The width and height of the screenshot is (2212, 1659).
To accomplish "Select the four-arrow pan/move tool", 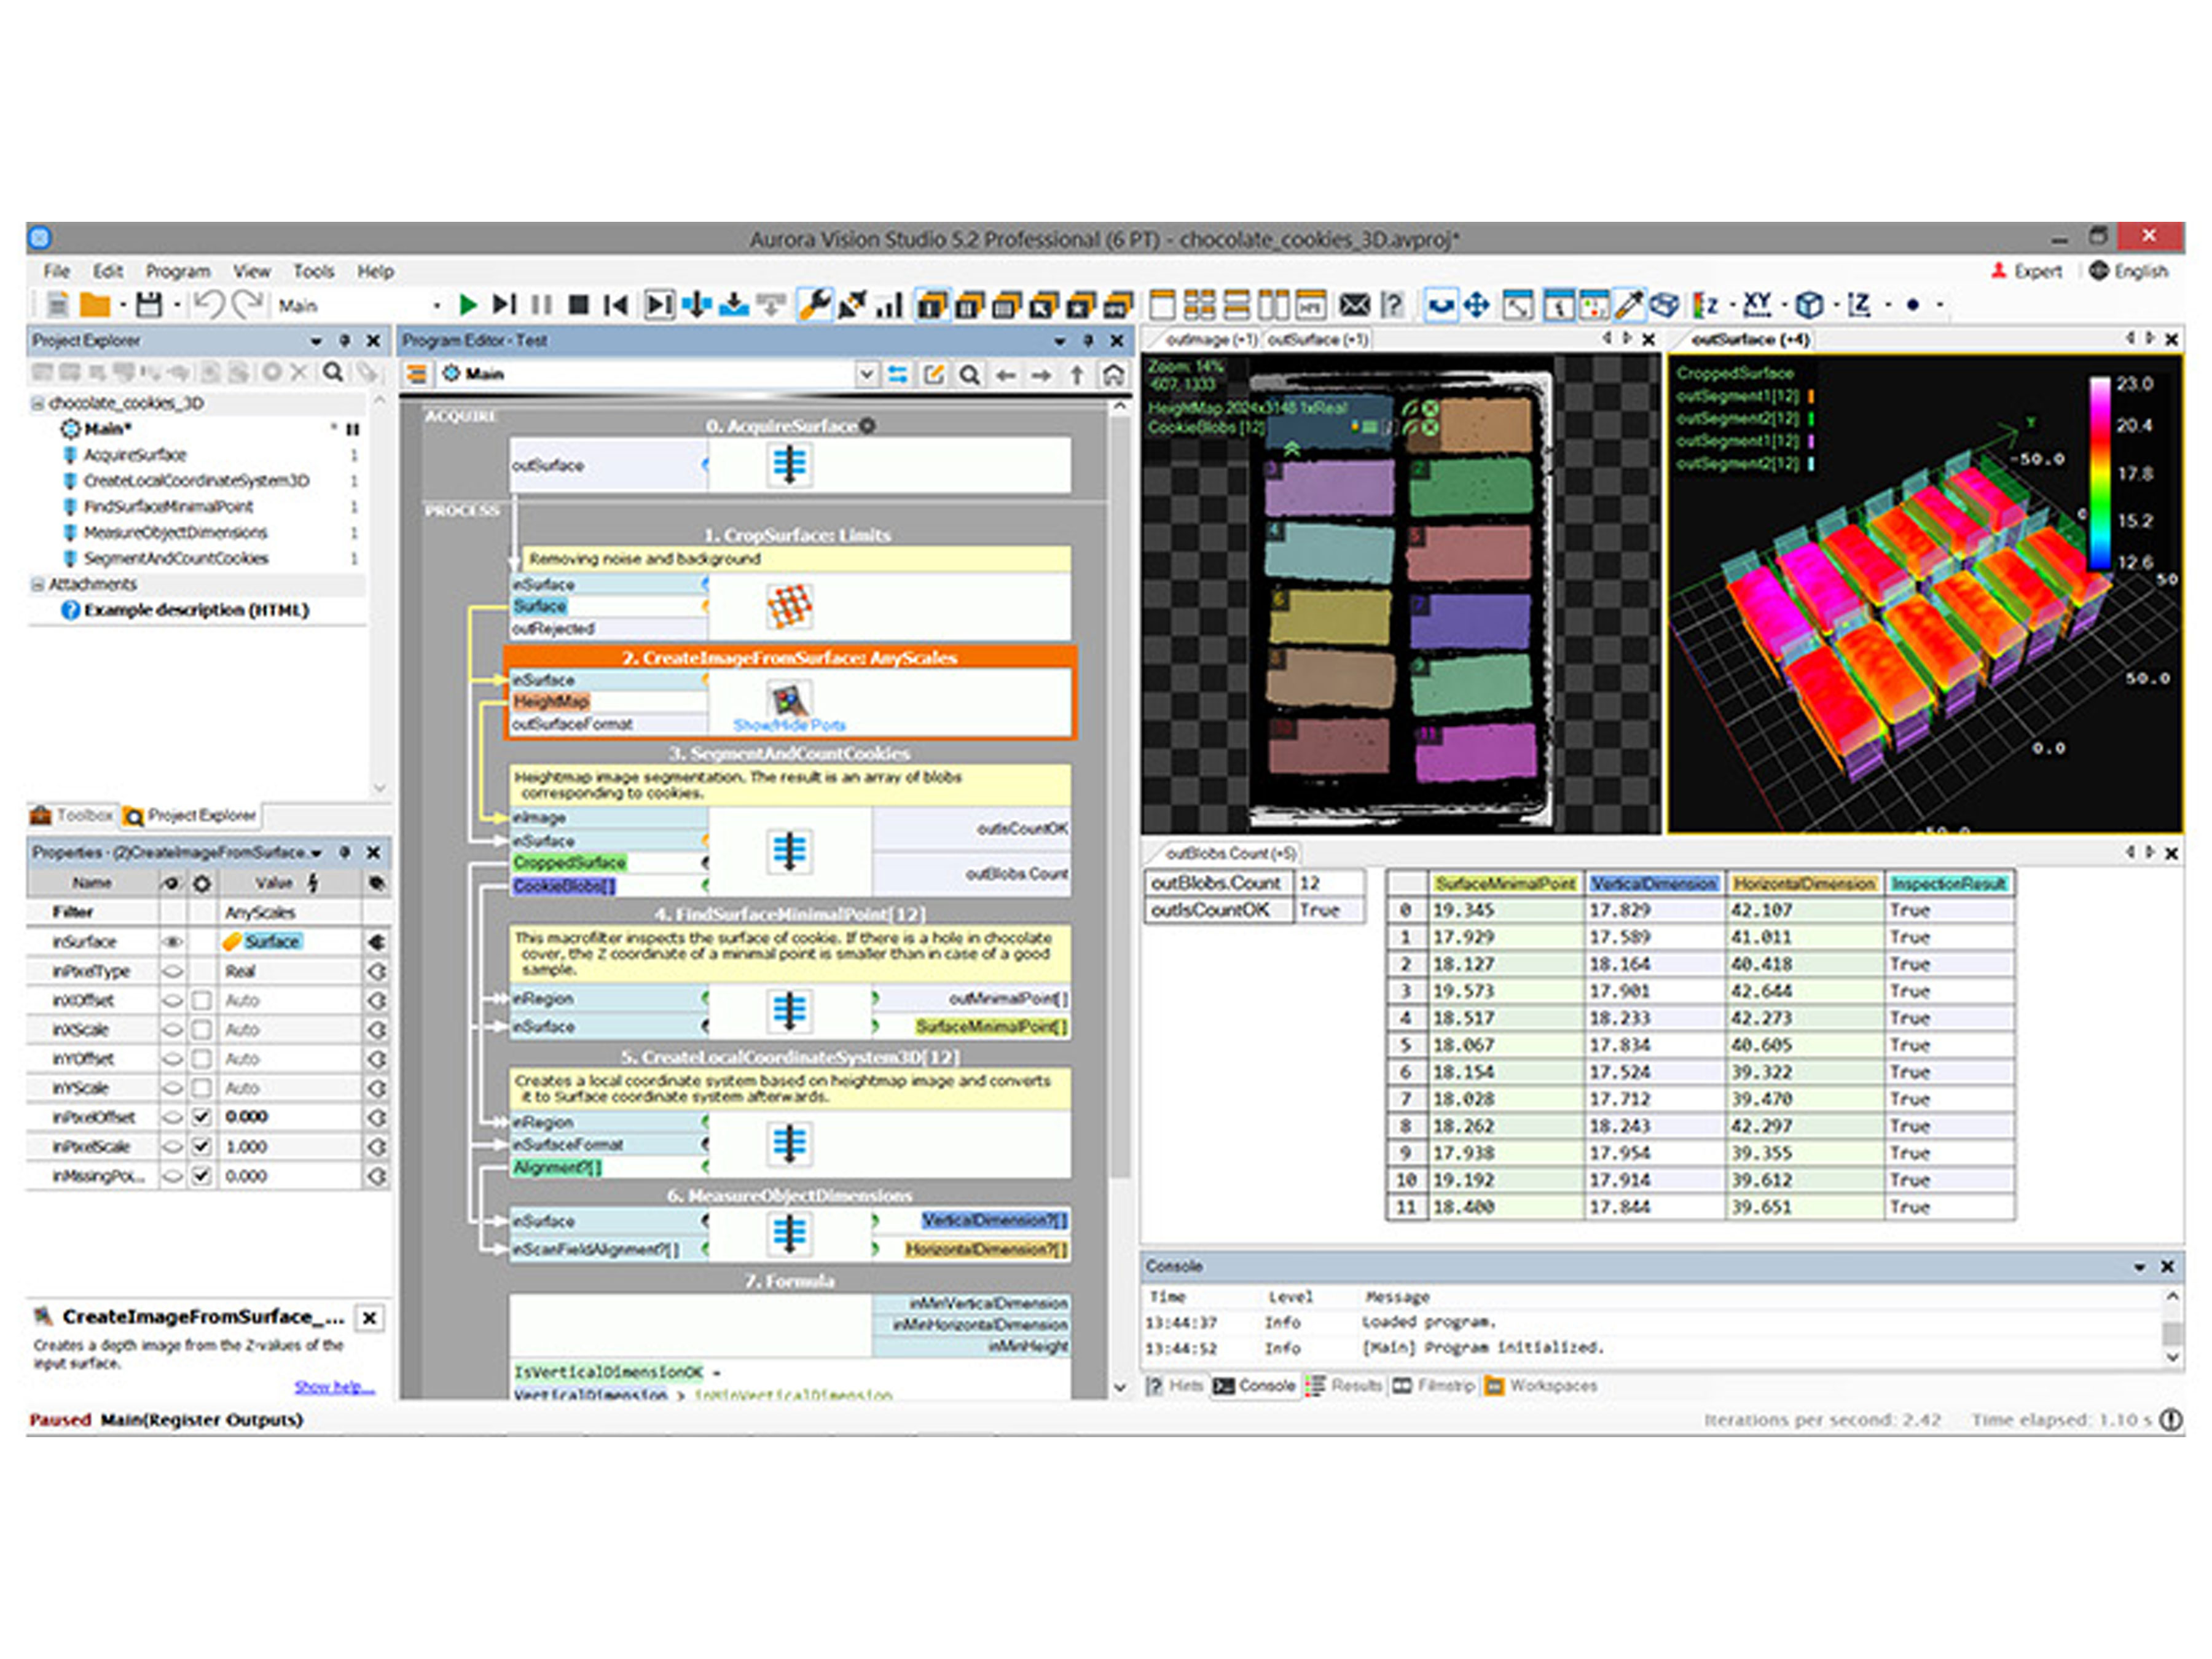I will (1477, 304).
